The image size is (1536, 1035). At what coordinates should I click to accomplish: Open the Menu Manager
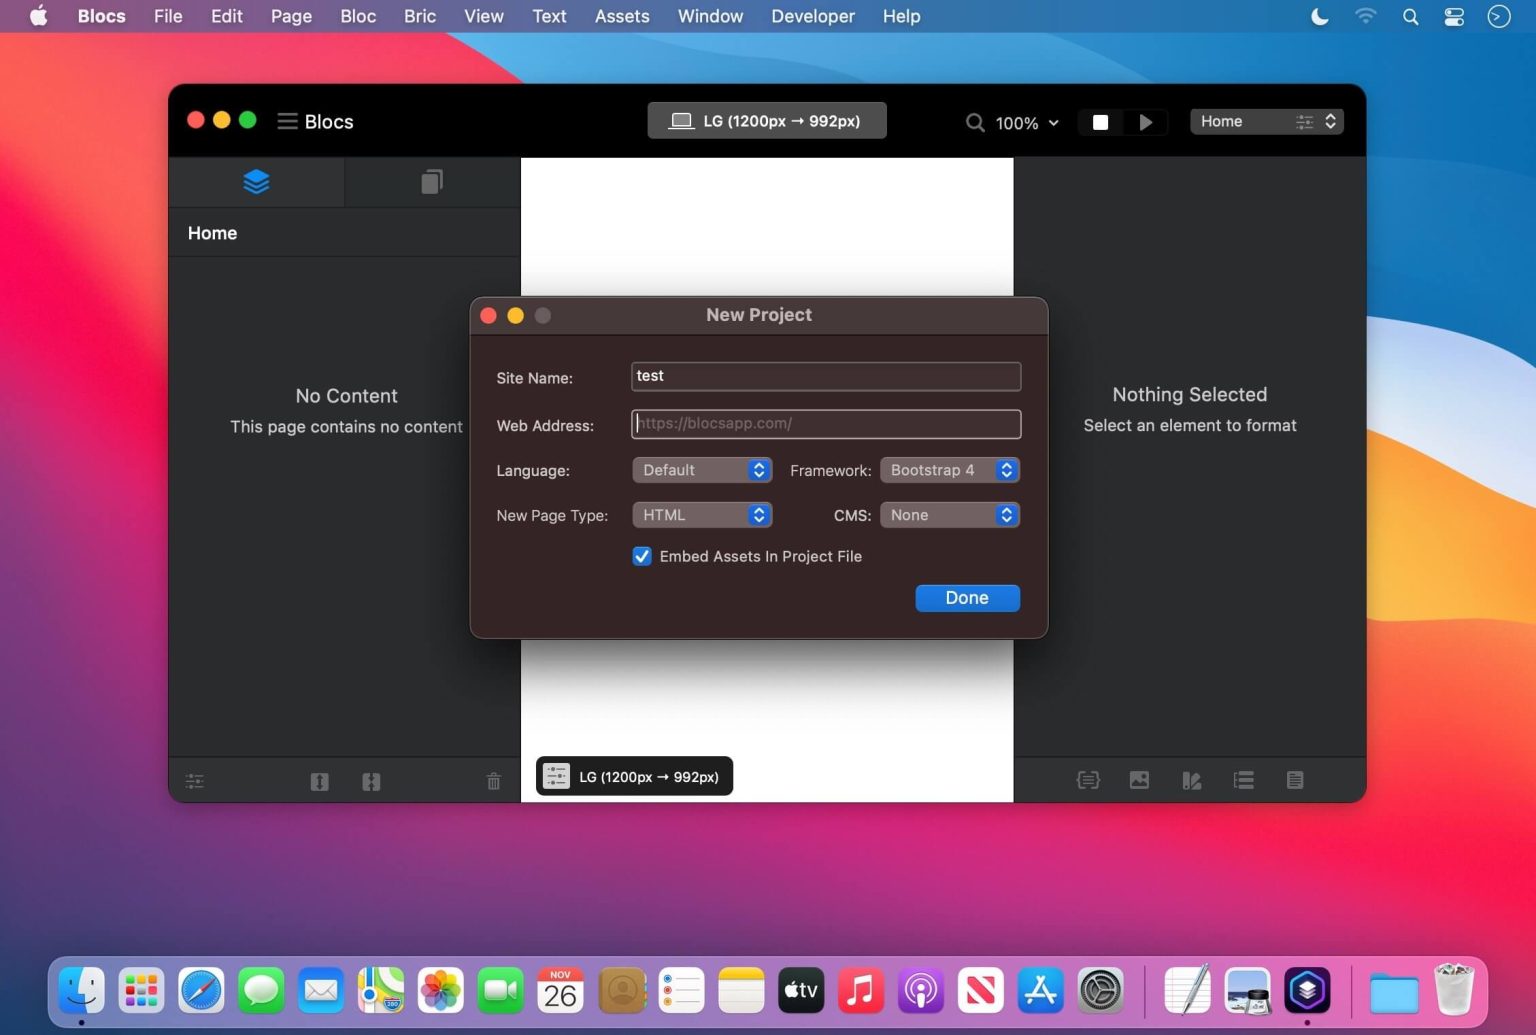[1243, 780]
